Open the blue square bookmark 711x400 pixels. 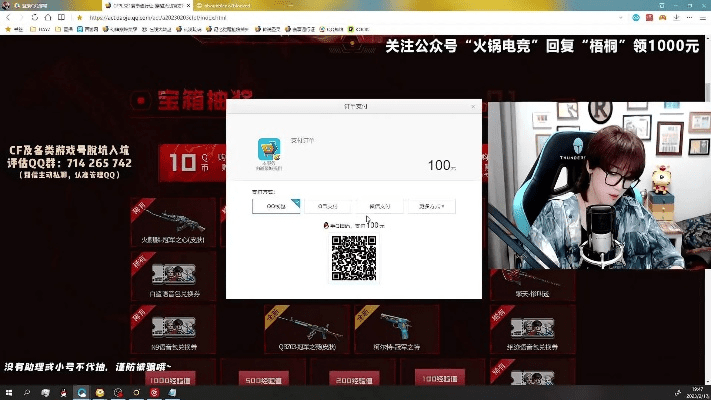(x=88, y=29)
